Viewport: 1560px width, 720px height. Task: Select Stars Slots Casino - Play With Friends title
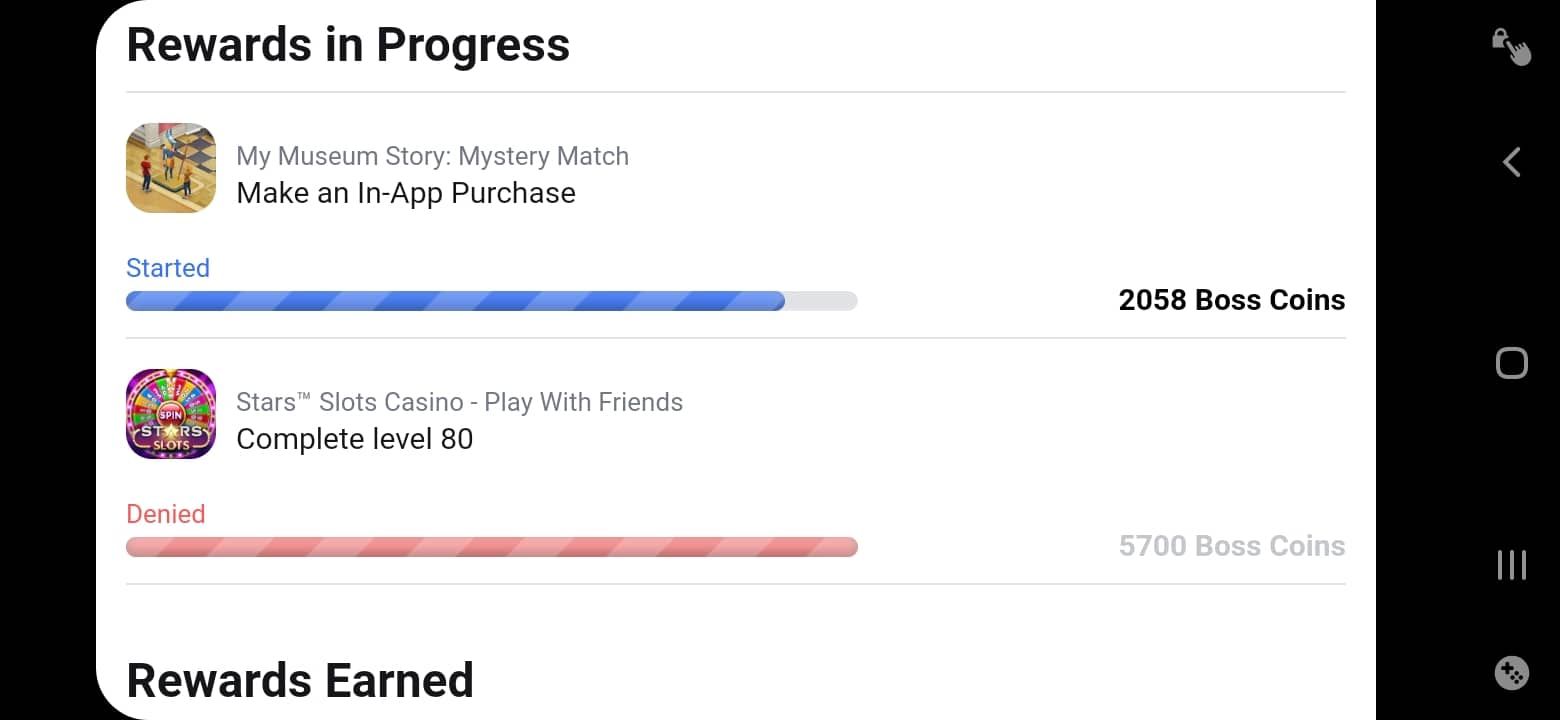(459, 402)
